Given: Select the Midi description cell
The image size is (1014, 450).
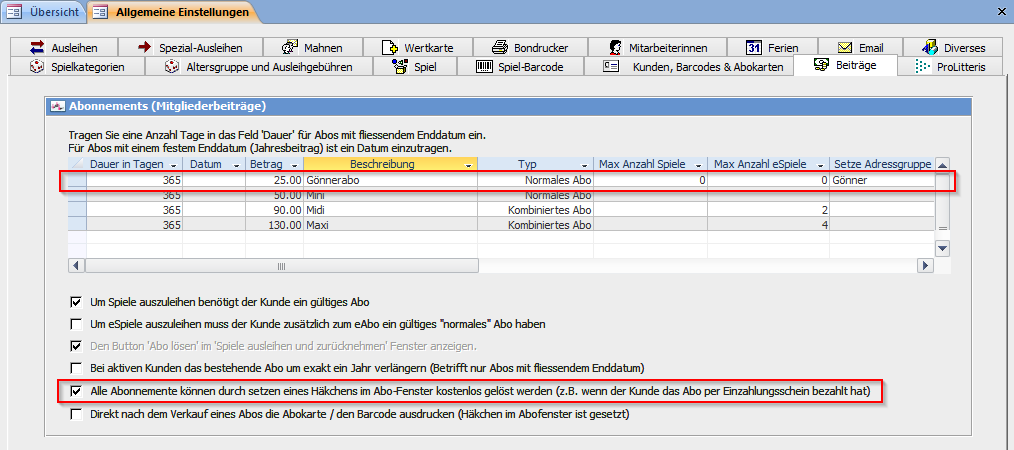Looking at the screenshot, I should [391, 210].
